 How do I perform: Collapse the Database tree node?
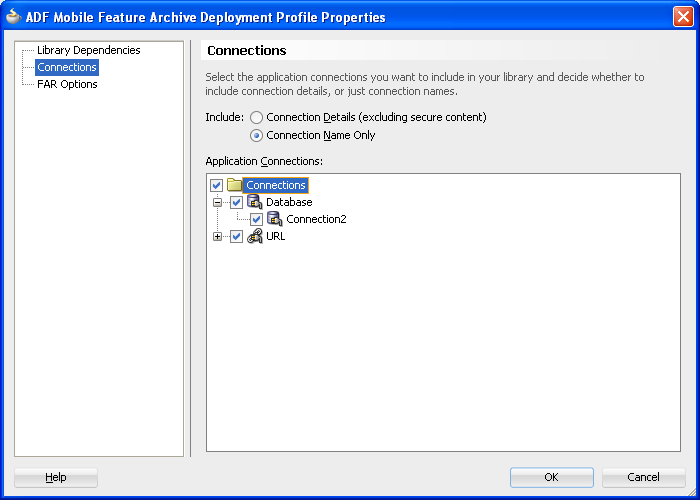[x=217, y=202]
